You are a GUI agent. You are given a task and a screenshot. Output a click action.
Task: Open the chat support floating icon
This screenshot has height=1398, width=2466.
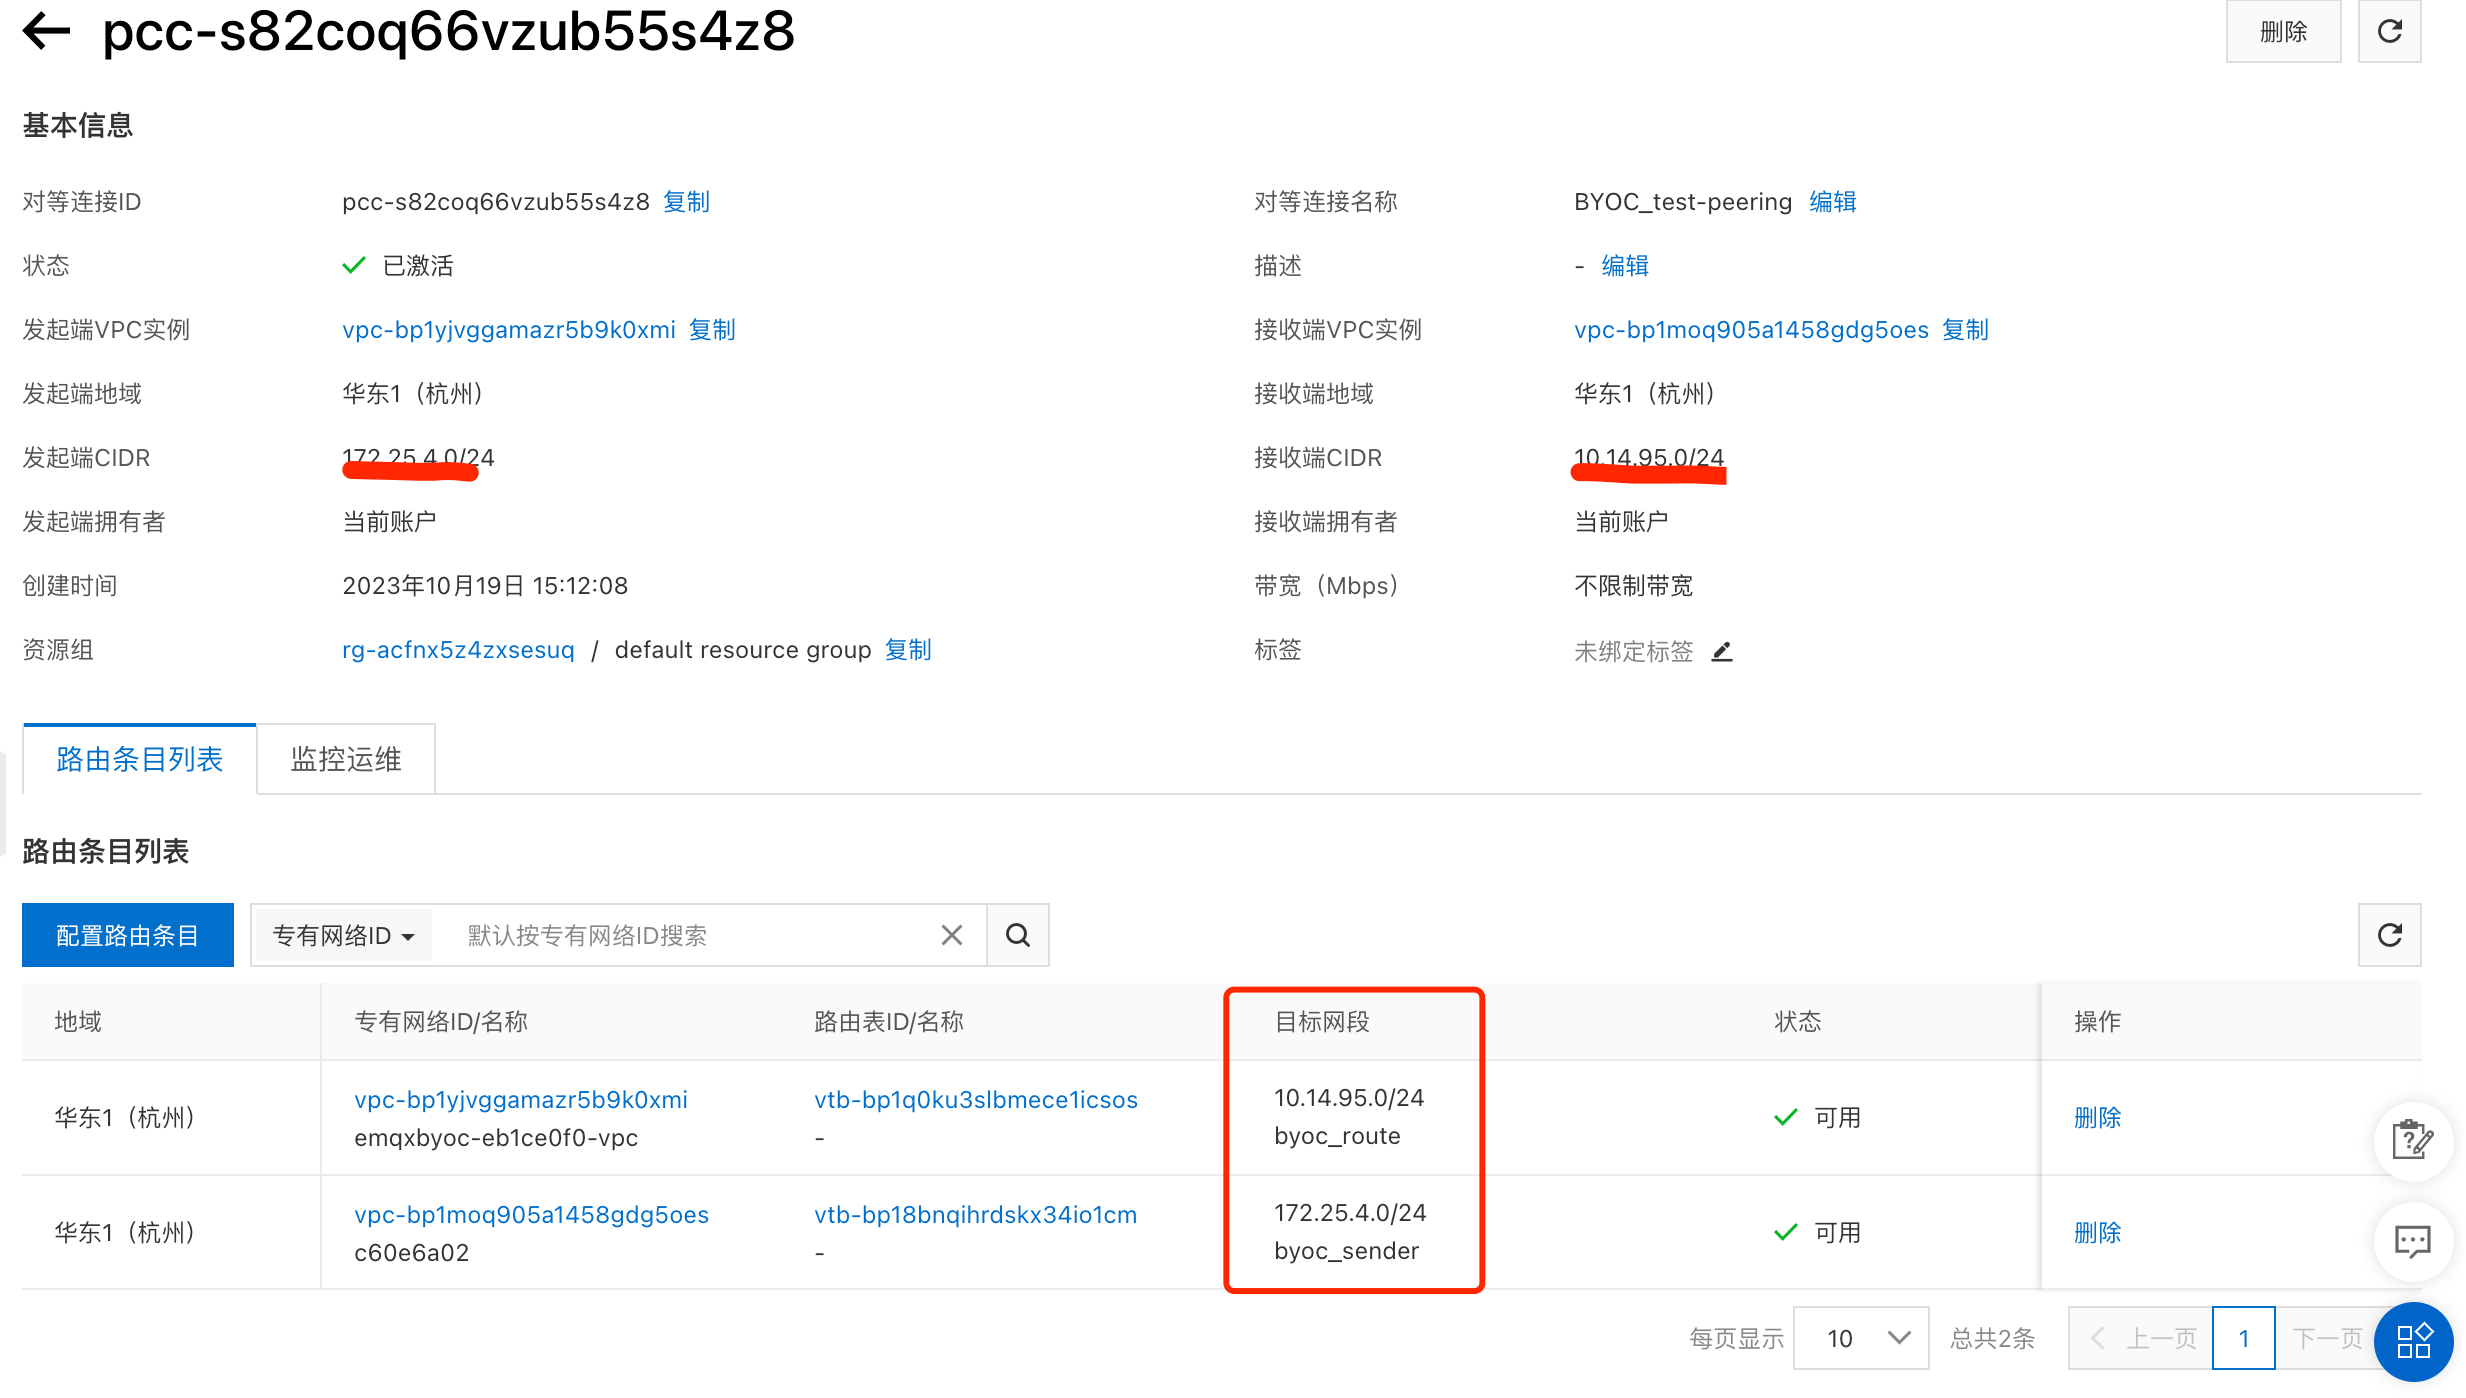(x=2412, y=1242)
